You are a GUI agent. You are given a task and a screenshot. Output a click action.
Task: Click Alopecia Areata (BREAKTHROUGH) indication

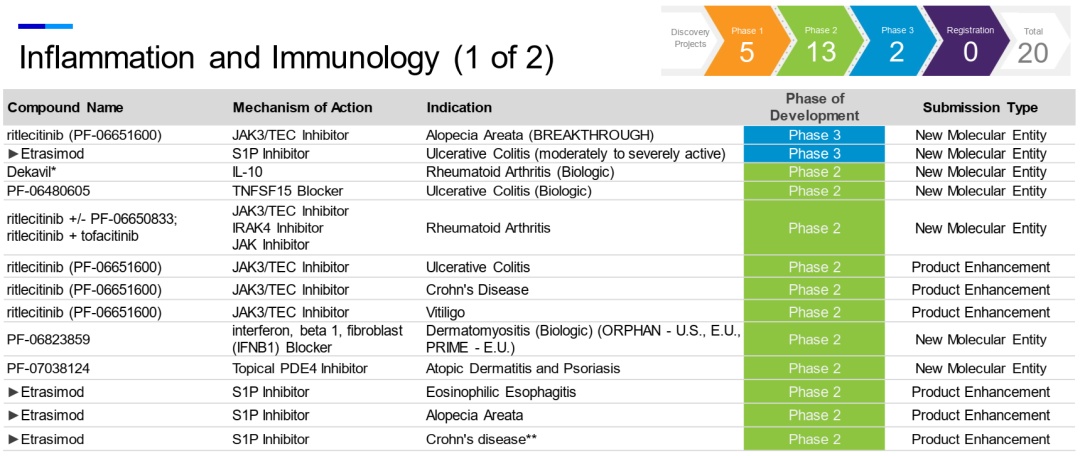(x=540, y=135)
